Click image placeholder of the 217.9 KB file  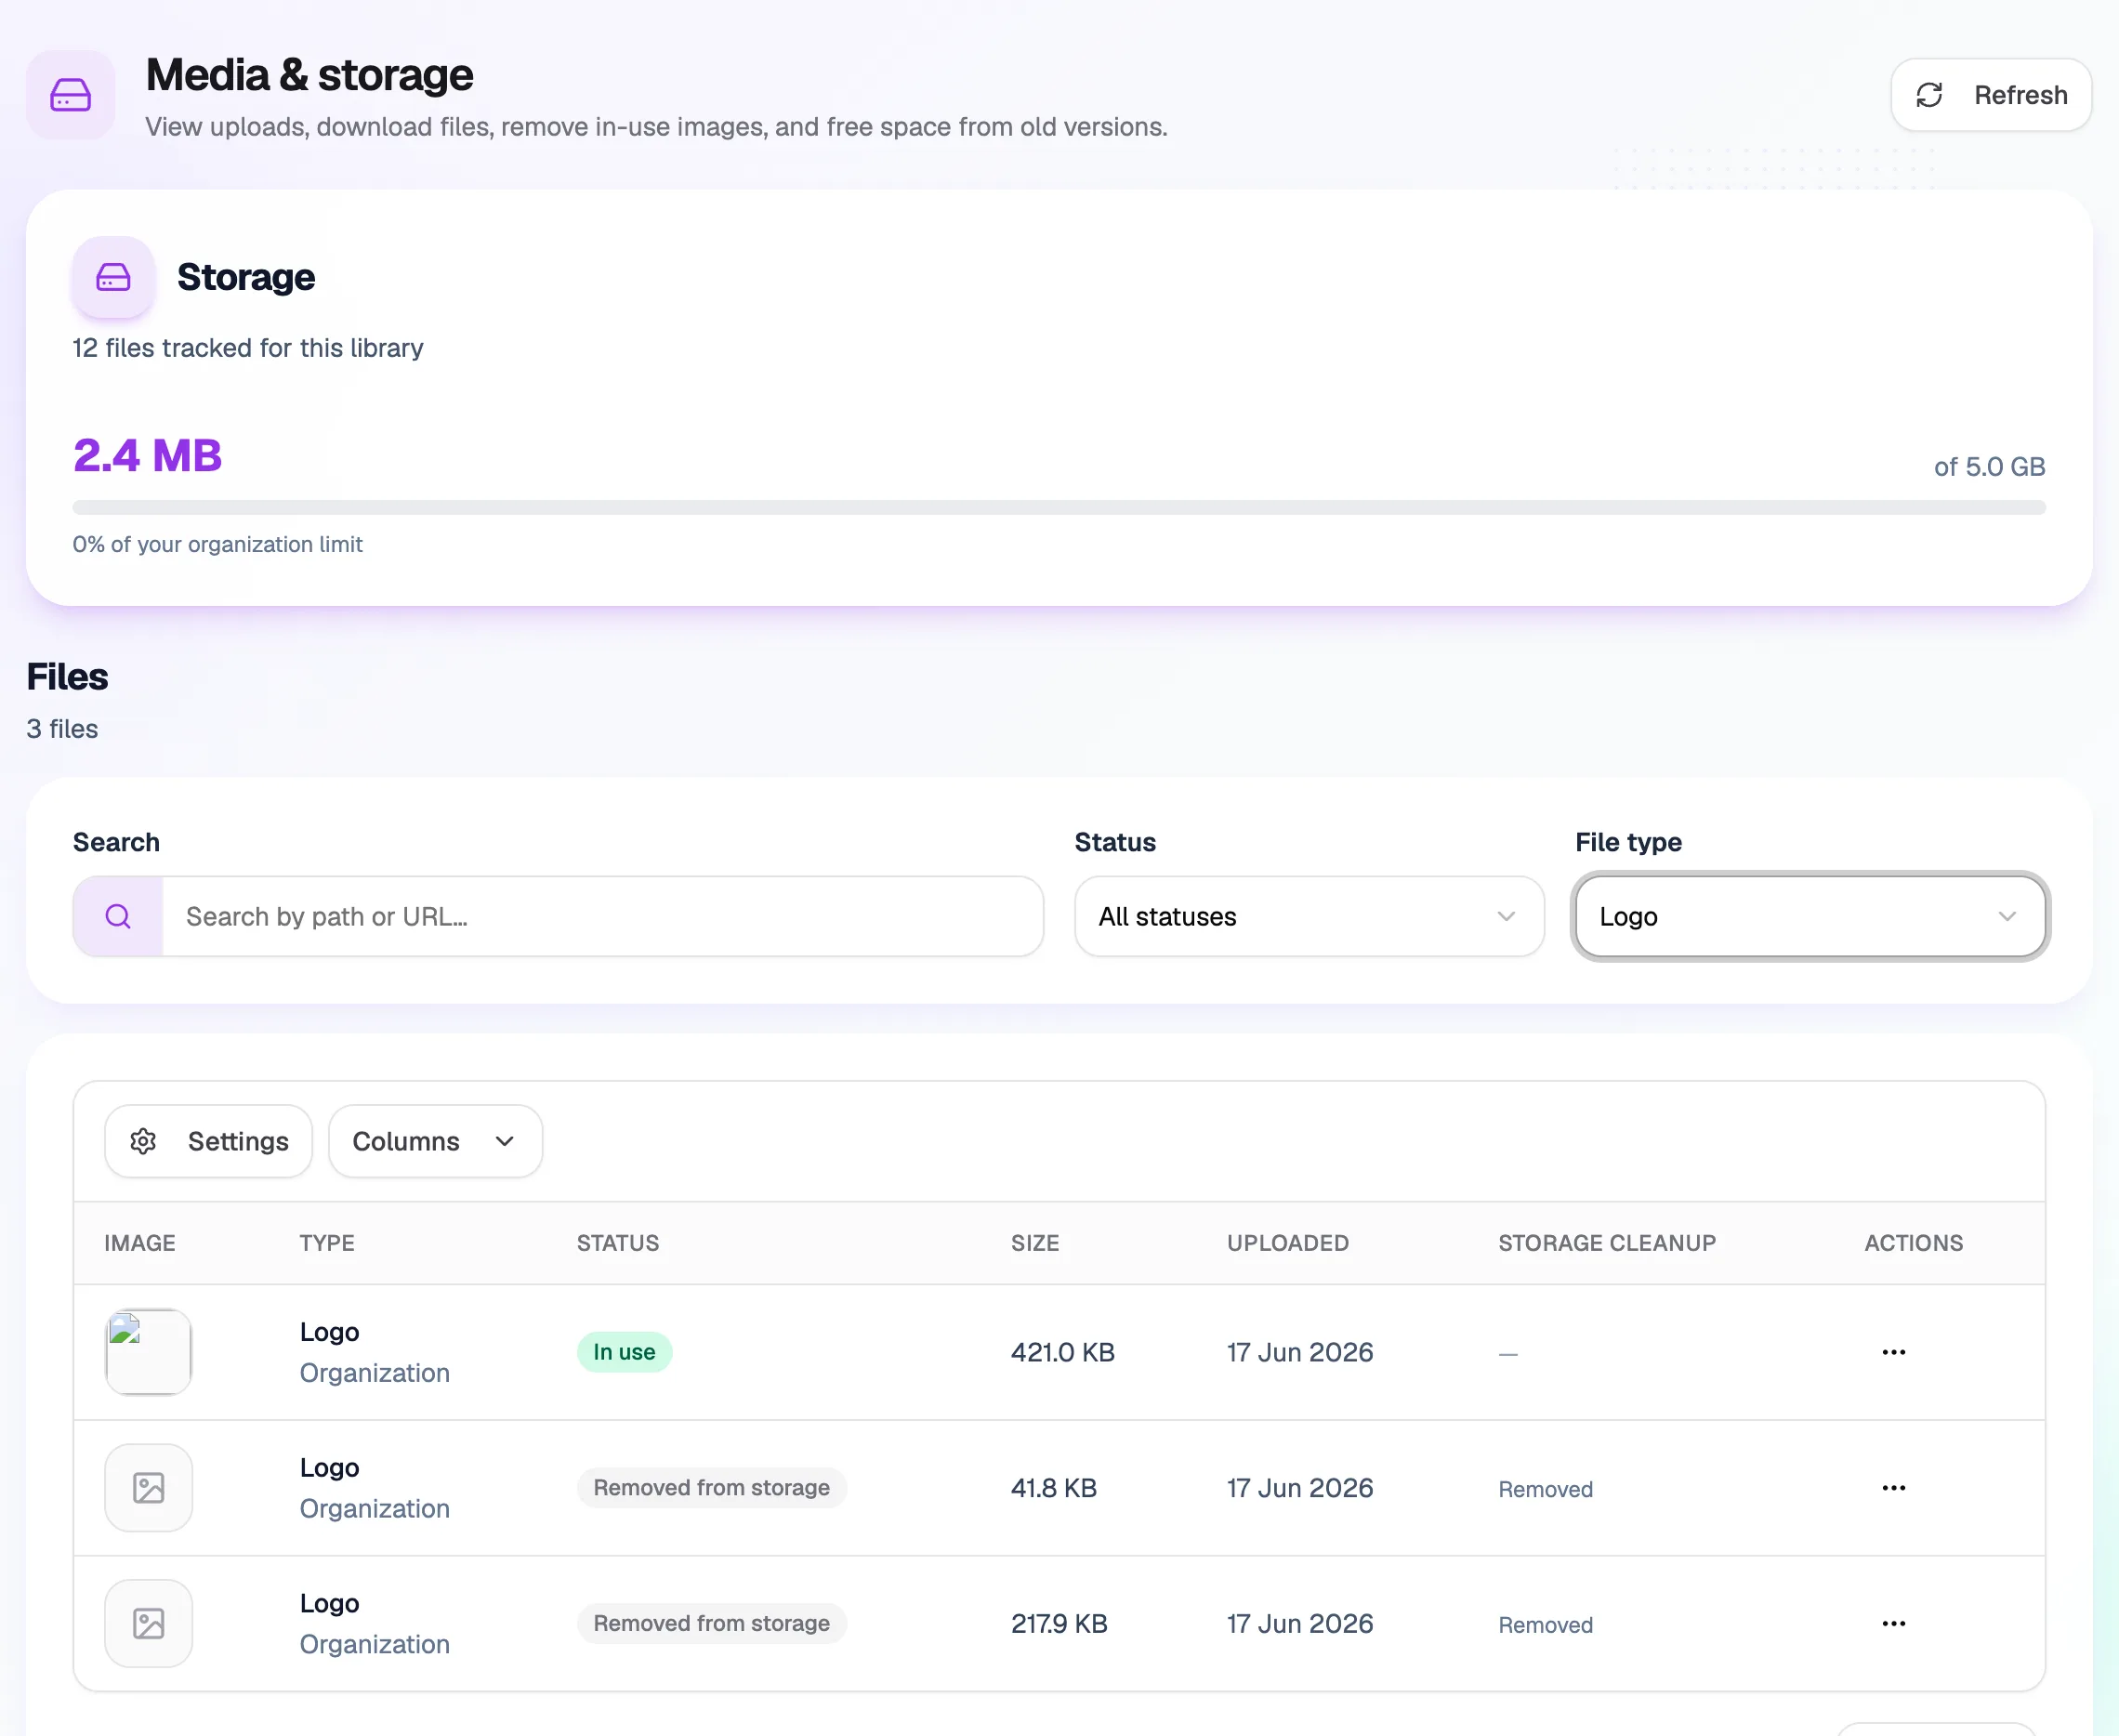tap(148, 1623)
